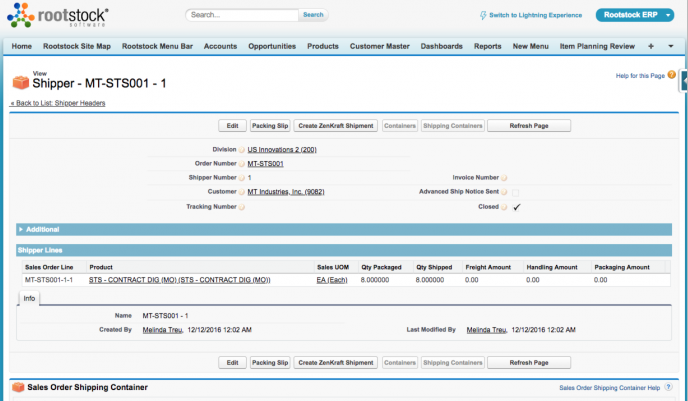Viewport: 688px width, 401px height.
Task: Click the bottom Refresh Page button
Action: [529, 363]
